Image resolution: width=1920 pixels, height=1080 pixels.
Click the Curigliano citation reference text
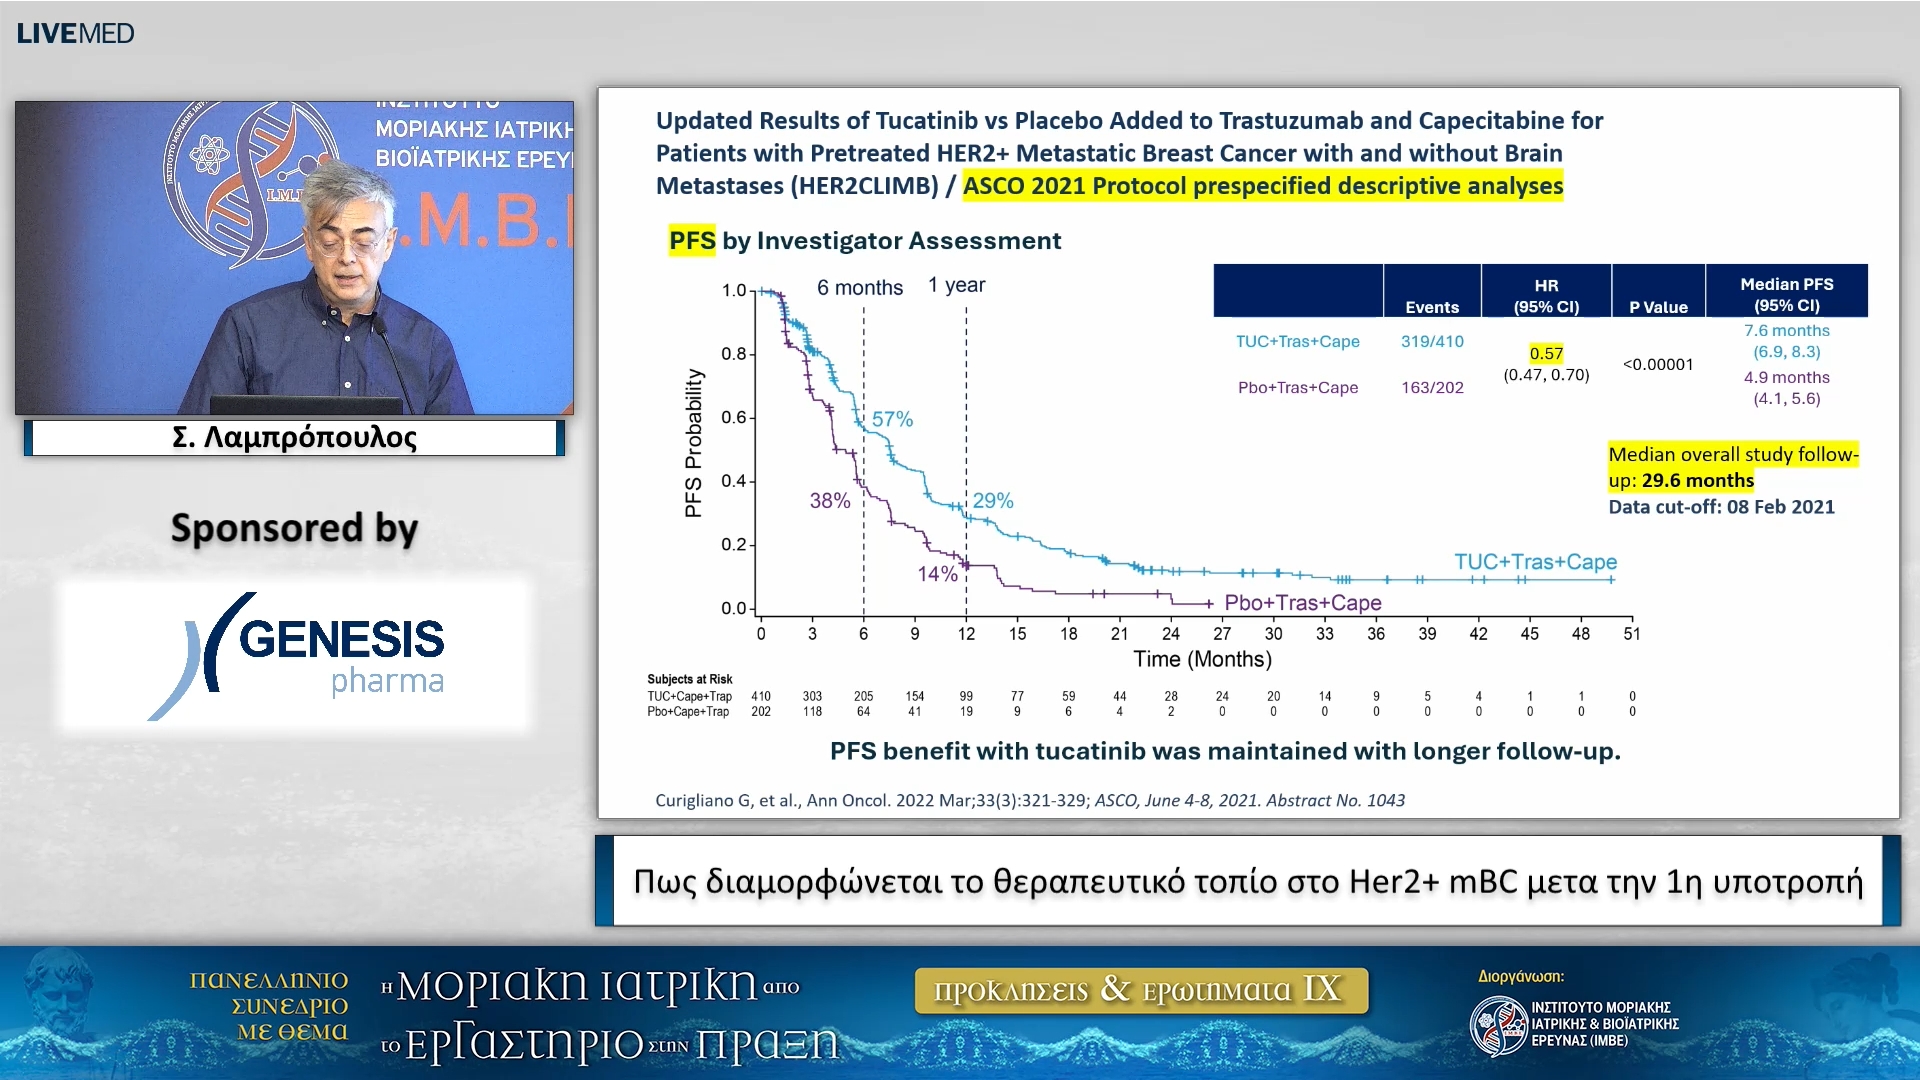[1029, 800]
